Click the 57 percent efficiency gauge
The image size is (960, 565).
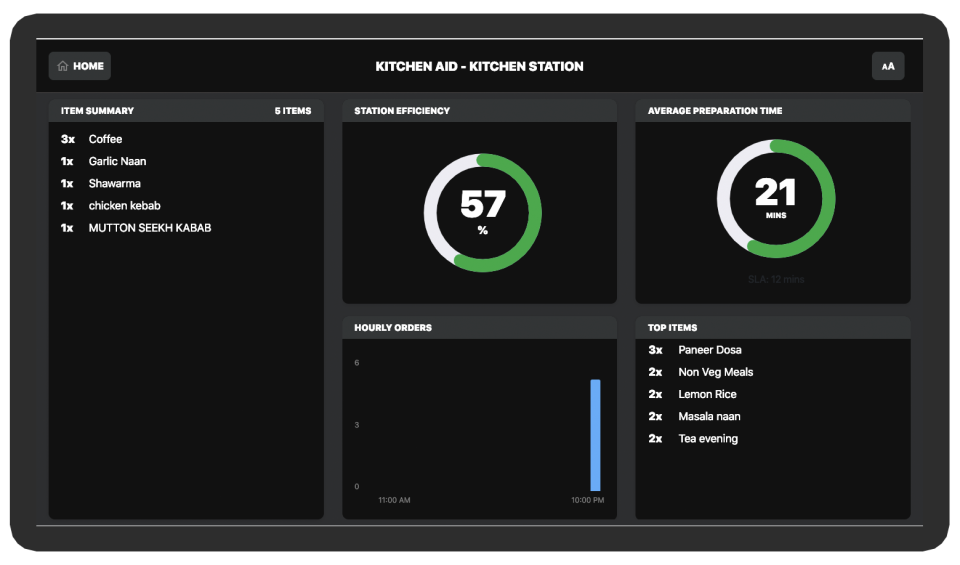[x=482, y=212]
